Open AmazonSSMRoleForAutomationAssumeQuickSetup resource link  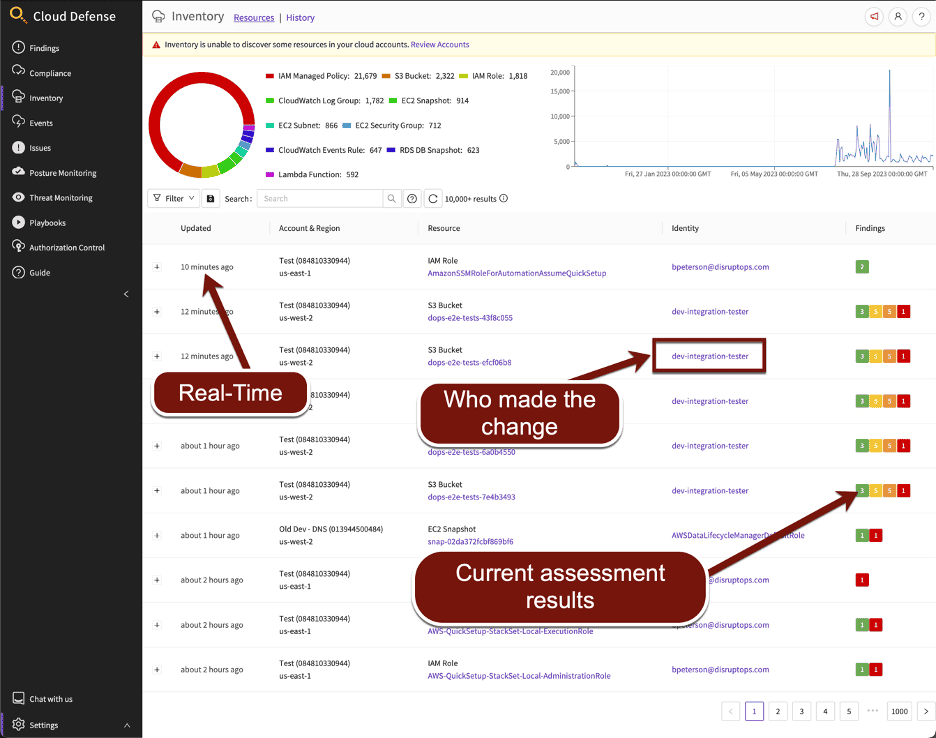tap(517, 273)
